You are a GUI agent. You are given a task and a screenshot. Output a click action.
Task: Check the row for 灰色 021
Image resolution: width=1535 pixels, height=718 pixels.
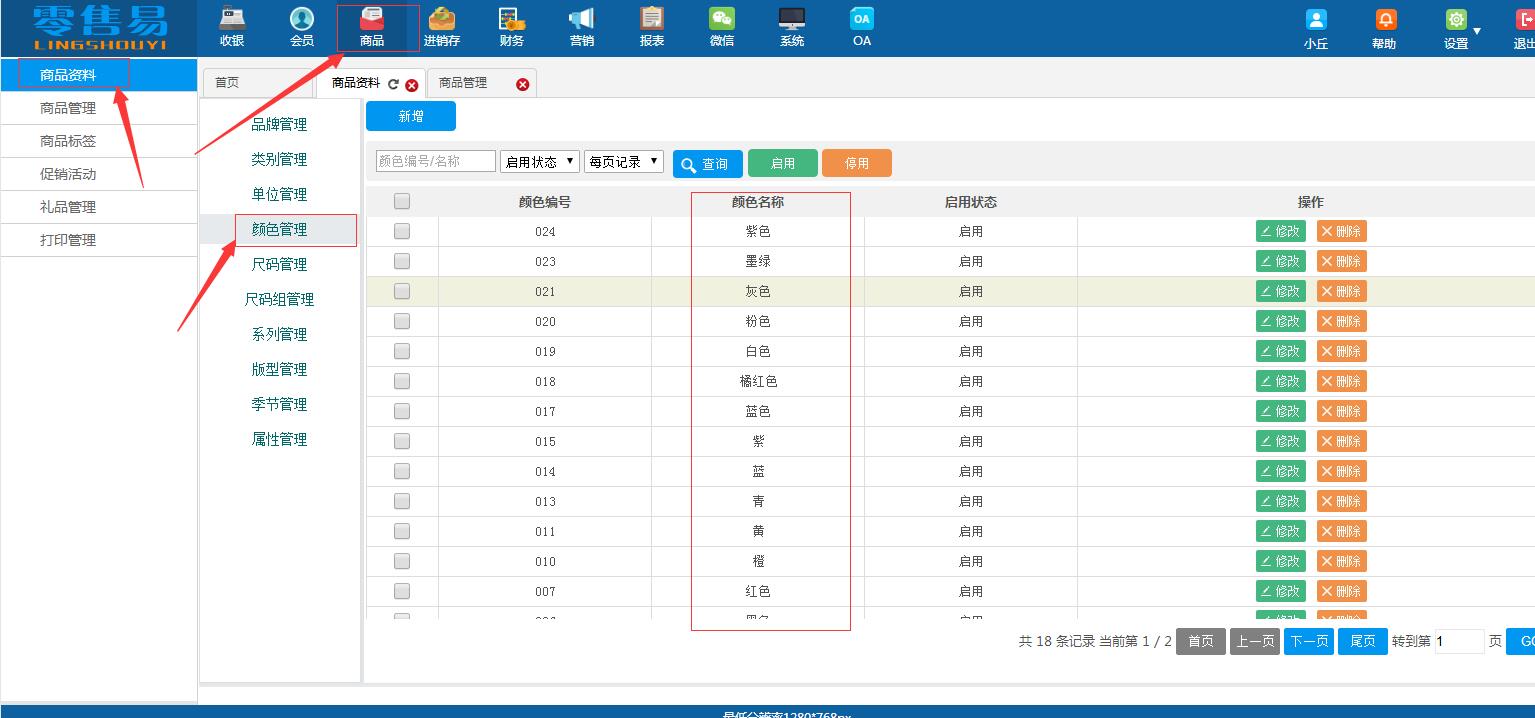[x=402, y=291]
